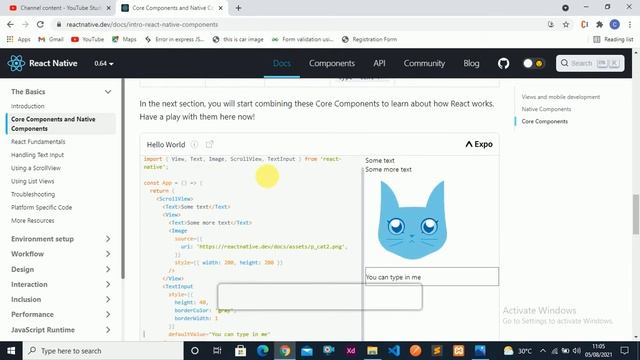Image resolution: width=640 pixels, height=360 pixels.
Task: Open Using List Views link
Action: pos(33,181)
